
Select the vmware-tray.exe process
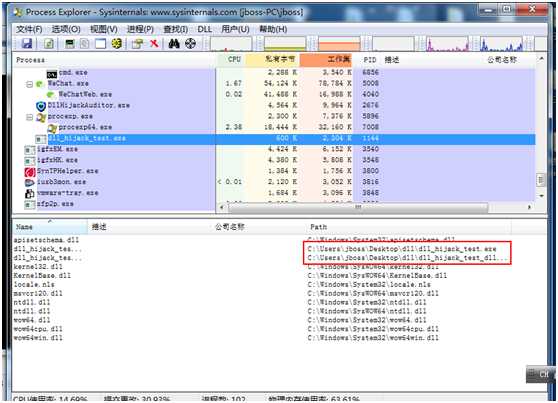[68, 193]
